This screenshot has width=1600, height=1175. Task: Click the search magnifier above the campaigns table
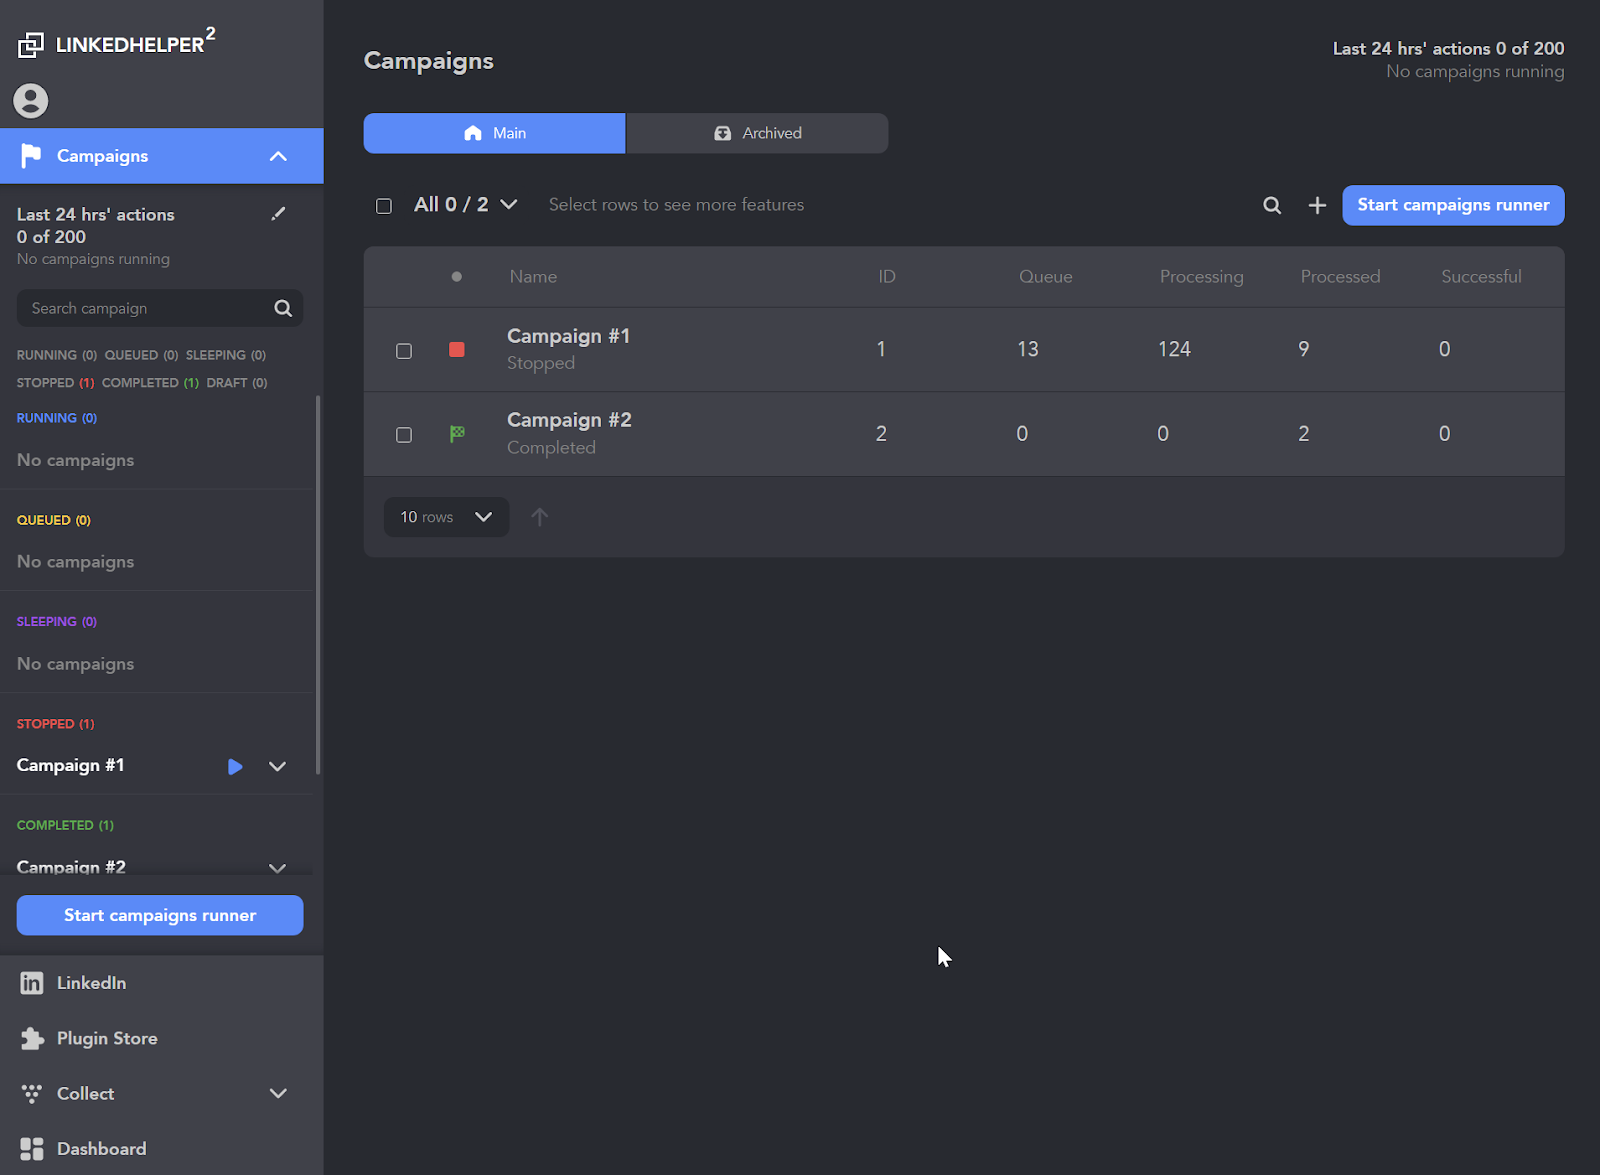click(x=1271, y=205)
